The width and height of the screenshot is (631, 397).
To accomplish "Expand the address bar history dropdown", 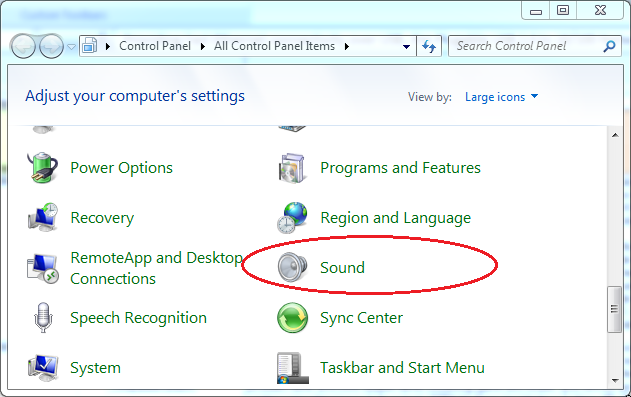I will click(406, 47).
